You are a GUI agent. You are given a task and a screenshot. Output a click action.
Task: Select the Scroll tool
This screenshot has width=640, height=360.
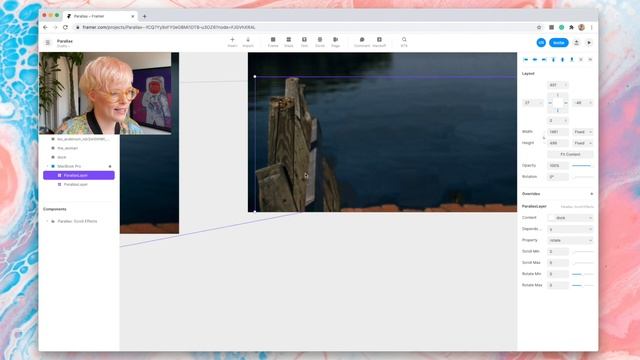coord(320,42)
